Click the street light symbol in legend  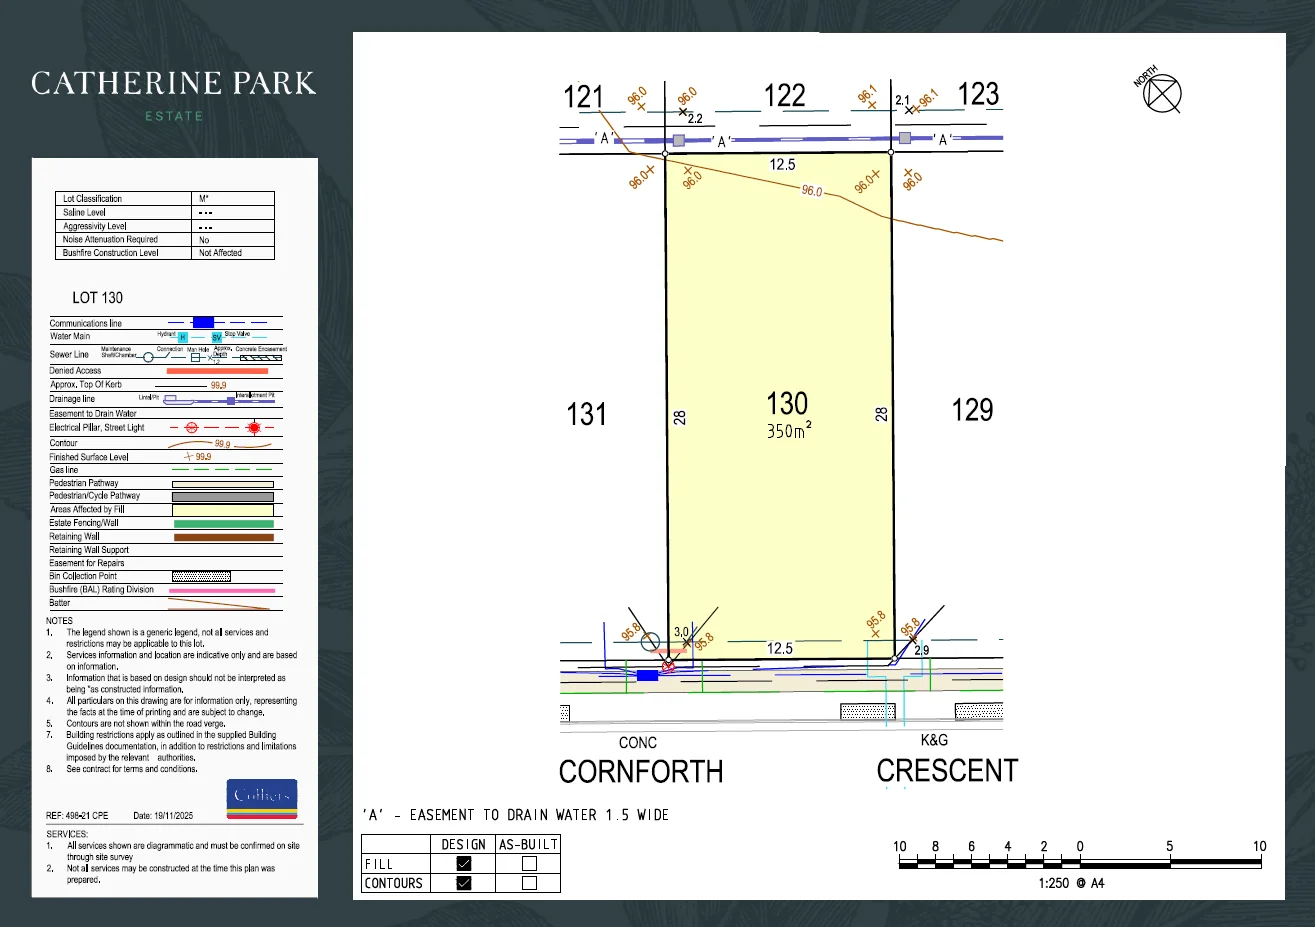tap(254, 428)
